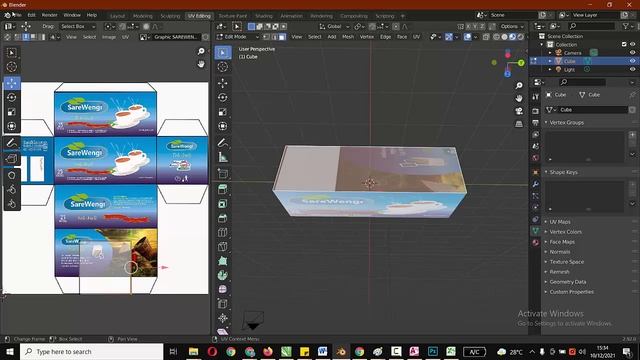This screenshot has width=640, height=360.
Task: Open the Edit Mode dropdown
Action: pos(238,37)
